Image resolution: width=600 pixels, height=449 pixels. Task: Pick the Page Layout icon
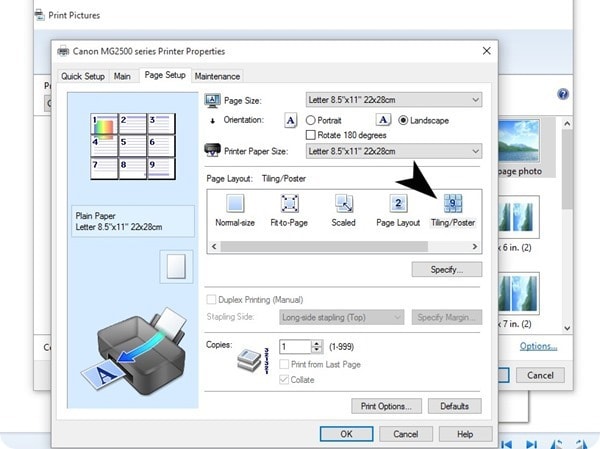click(x=398, y=203)
